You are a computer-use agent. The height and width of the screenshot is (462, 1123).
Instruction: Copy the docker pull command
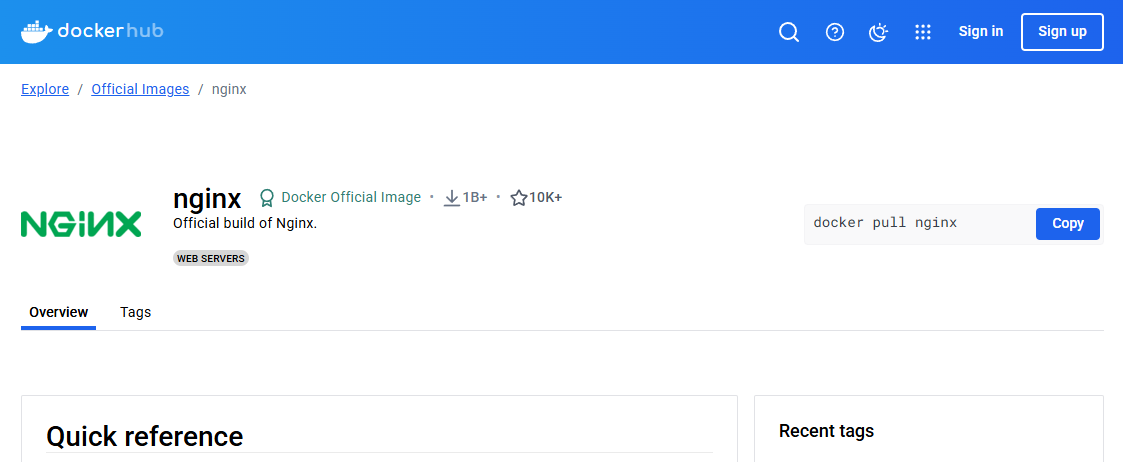[1068, 223]
